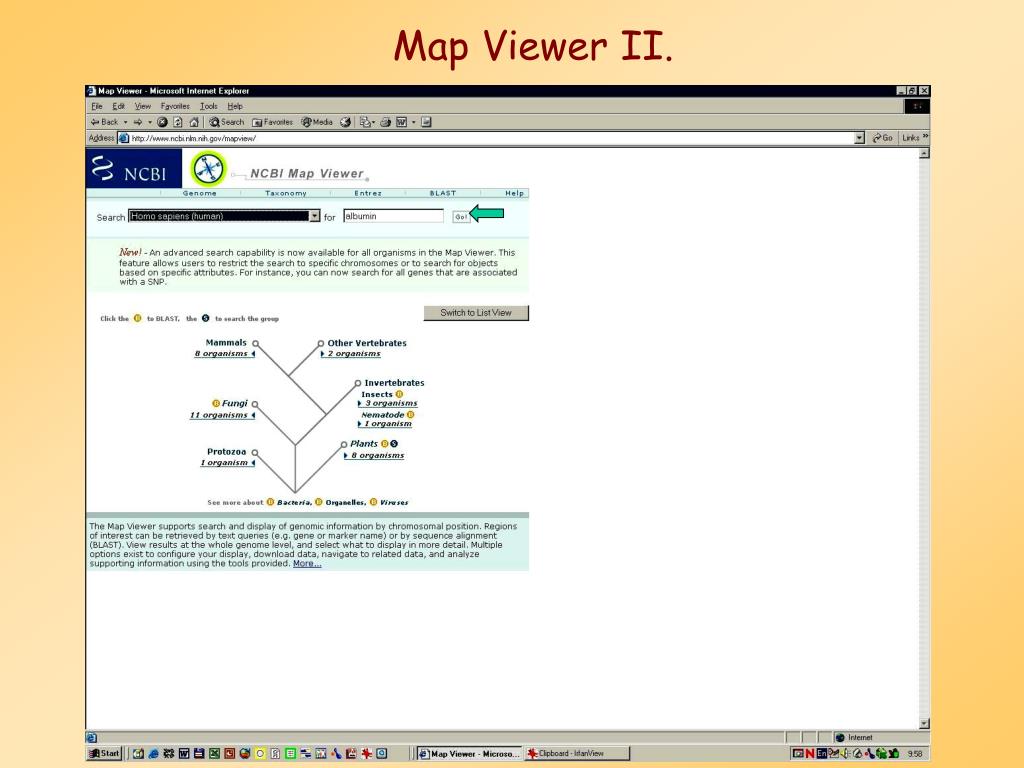Open the Windows Start button

(x=104, y=754)
